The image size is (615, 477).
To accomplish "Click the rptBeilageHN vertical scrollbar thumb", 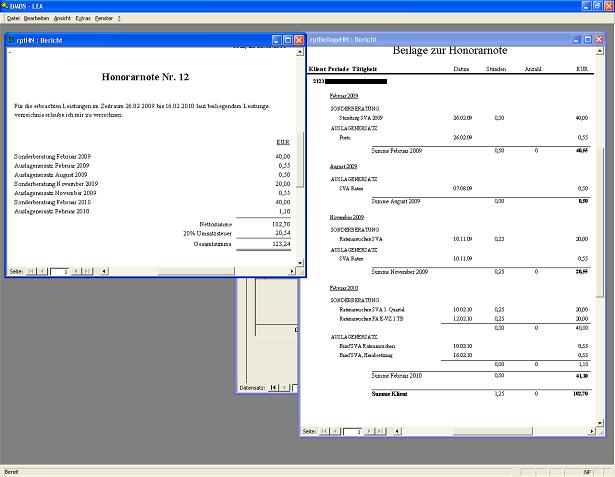I will 600,222.
